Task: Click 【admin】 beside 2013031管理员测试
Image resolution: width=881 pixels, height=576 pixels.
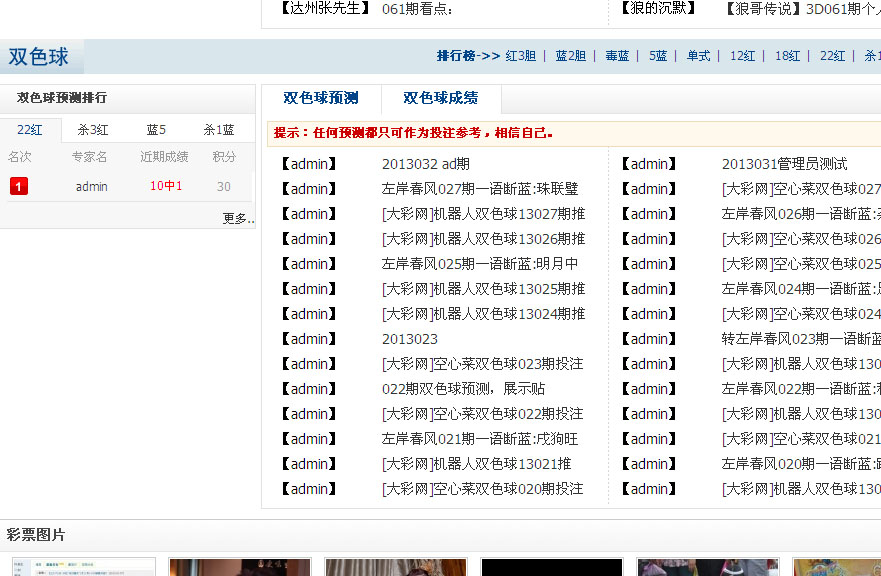Action: (649, 164)
